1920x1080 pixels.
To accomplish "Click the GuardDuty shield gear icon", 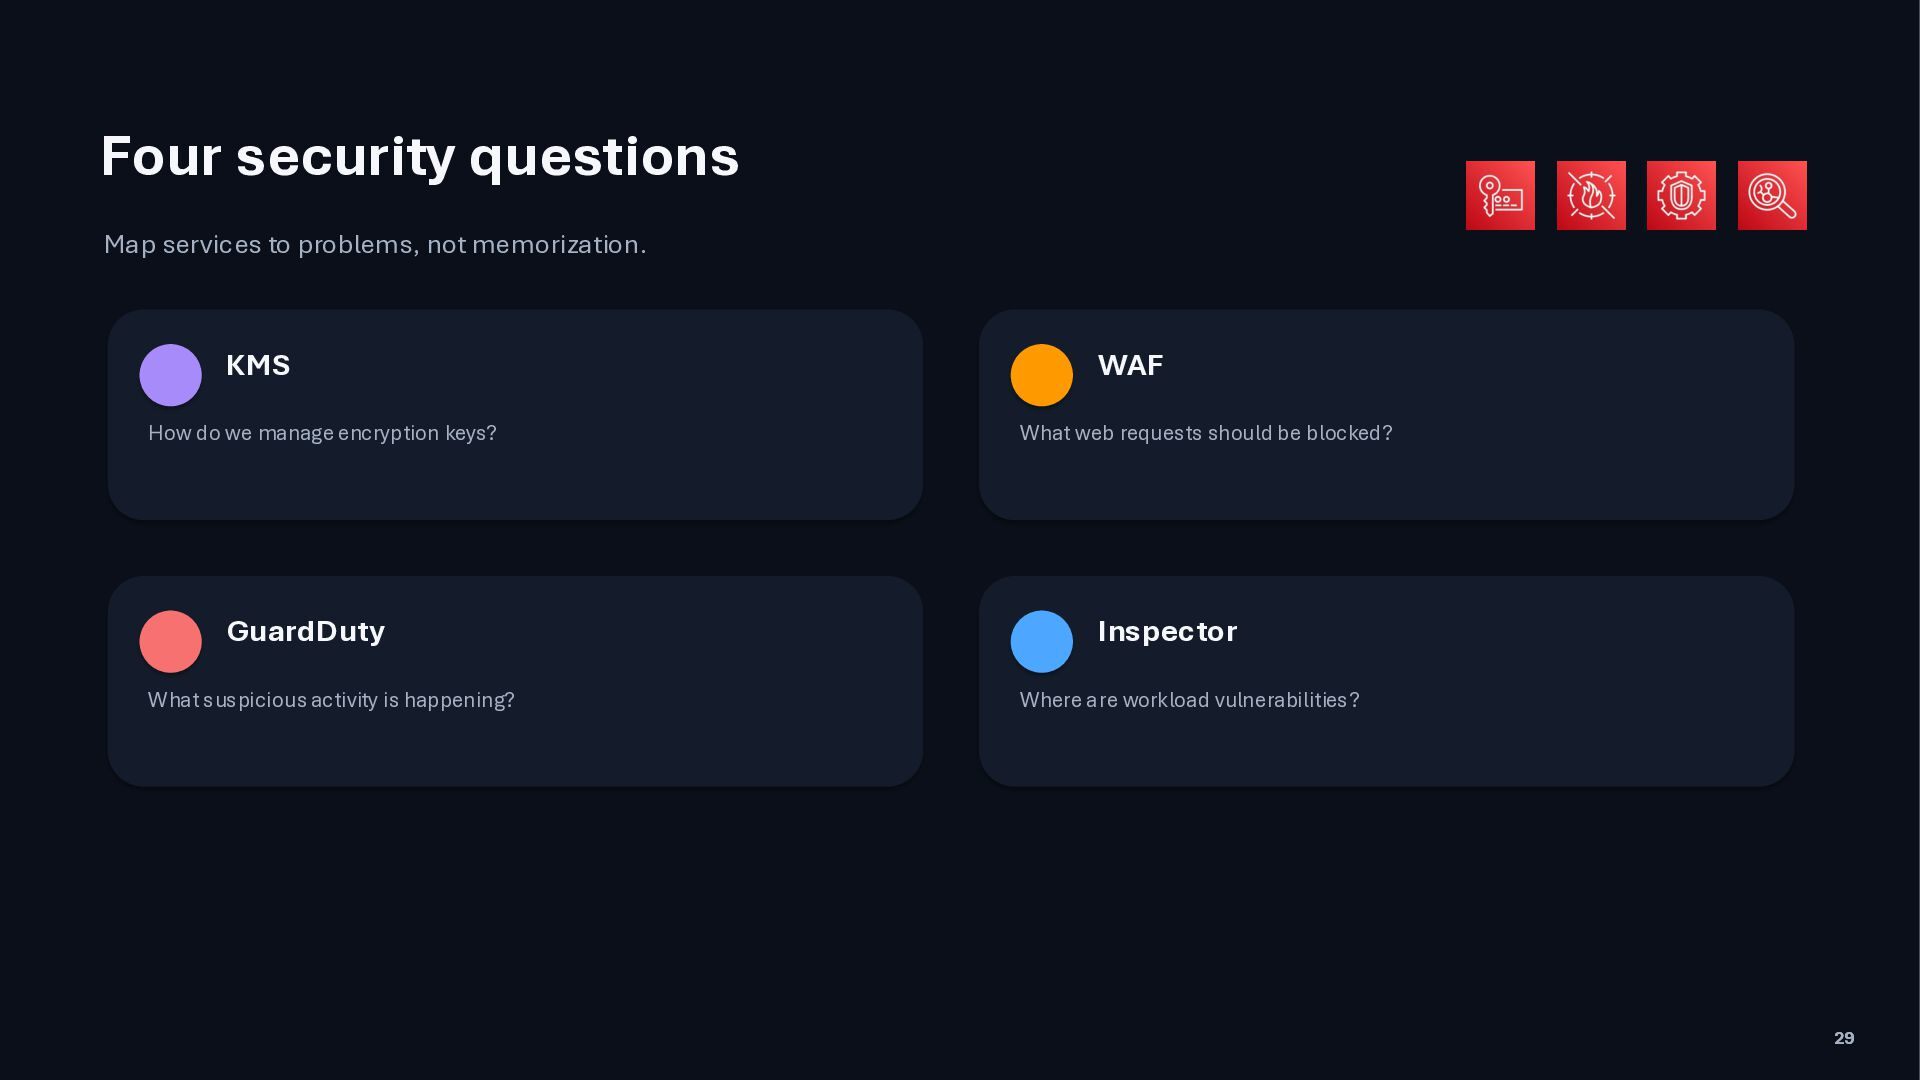I will 1681,195.
